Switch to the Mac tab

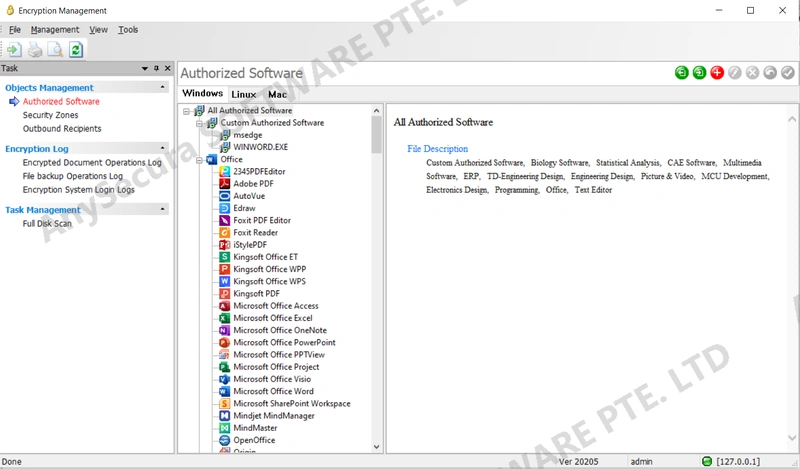pyautogui.click(x=277, y=94)
